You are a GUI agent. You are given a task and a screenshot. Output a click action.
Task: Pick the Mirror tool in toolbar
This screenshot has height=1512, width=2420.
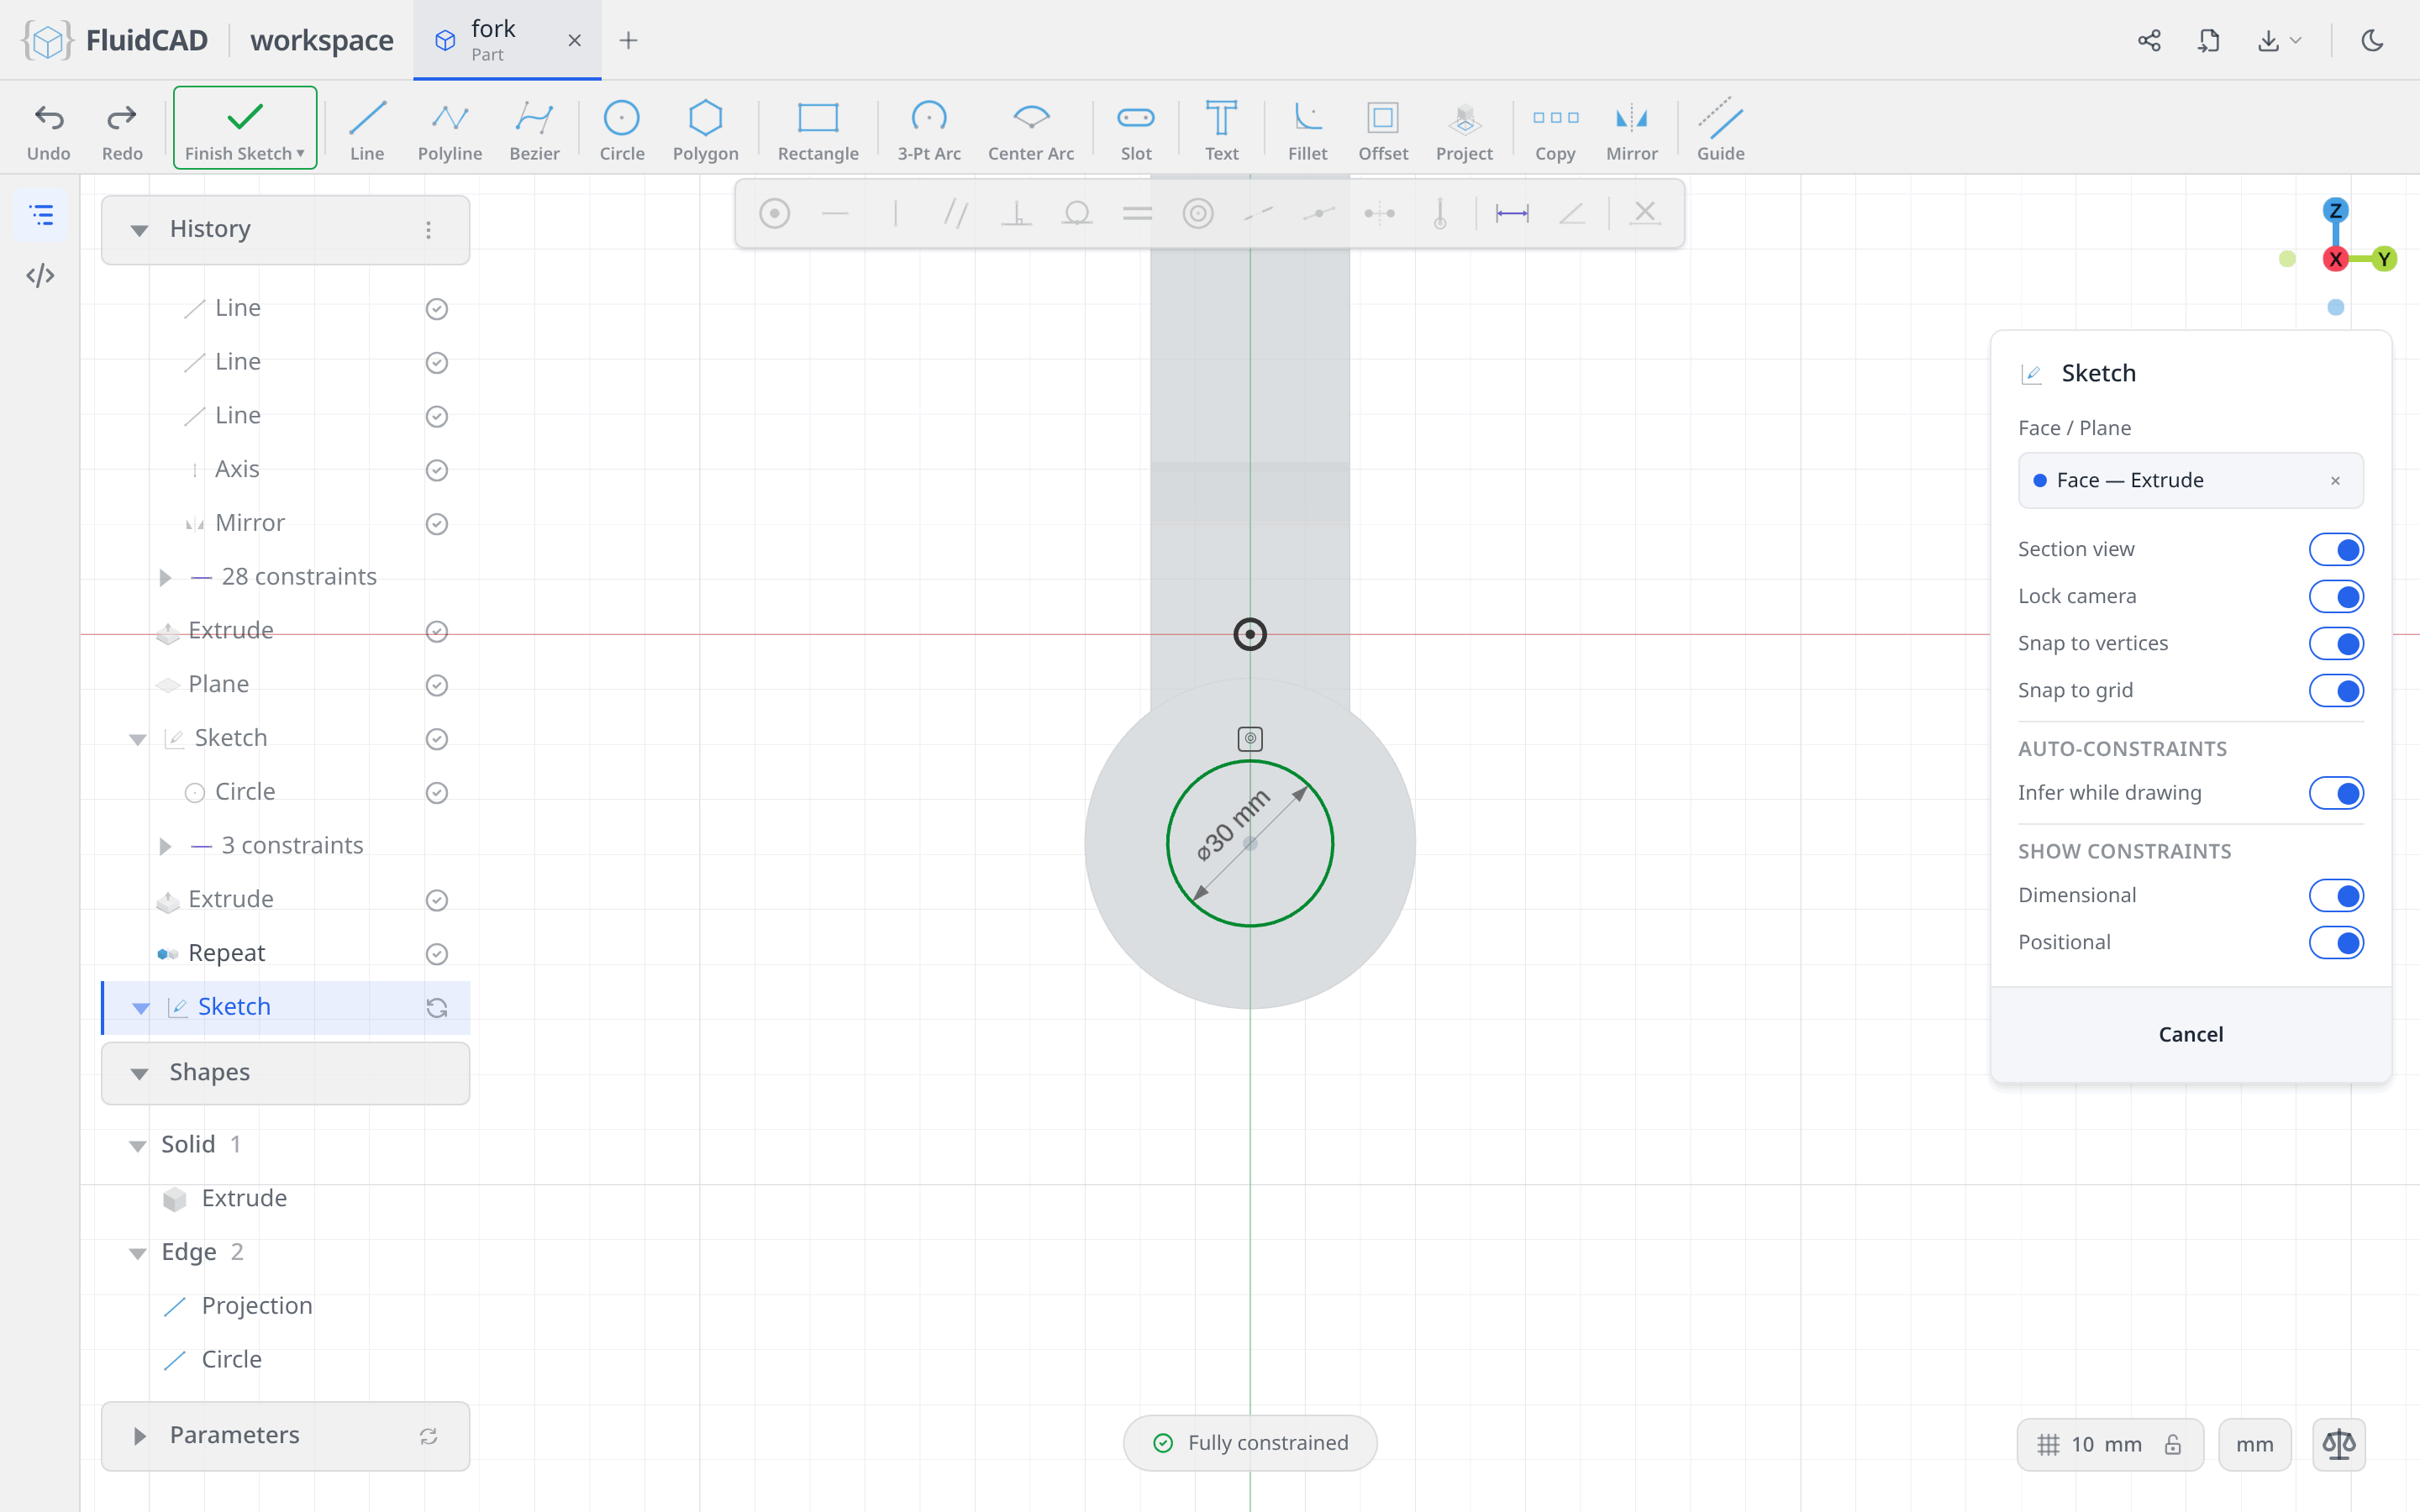tap(1631, 129)
